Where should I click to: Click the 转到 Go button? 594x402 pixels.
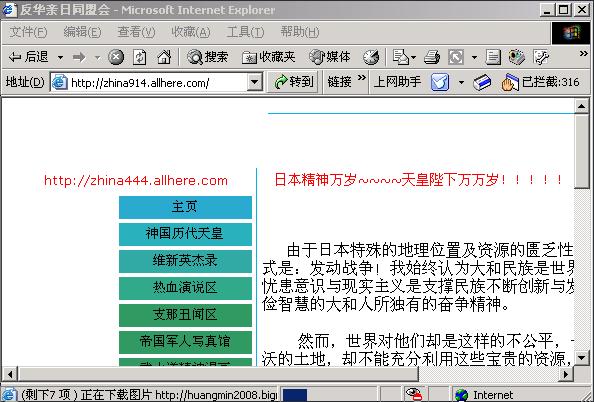294,82
